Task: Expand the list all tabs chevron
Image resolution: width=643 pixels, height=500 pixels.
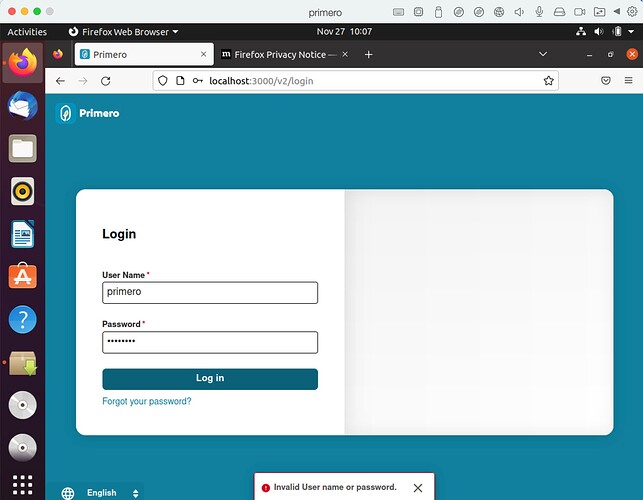Action: 543,54
